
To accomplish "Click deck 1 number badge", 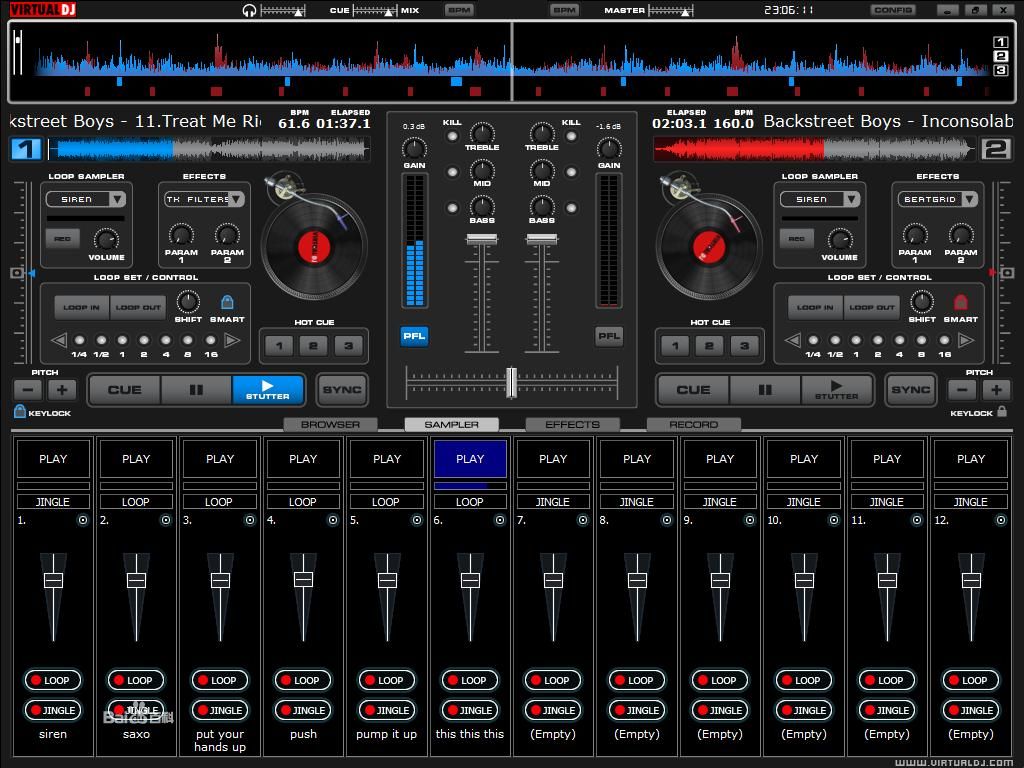I will pyautogui.click(x=26, y=149).
